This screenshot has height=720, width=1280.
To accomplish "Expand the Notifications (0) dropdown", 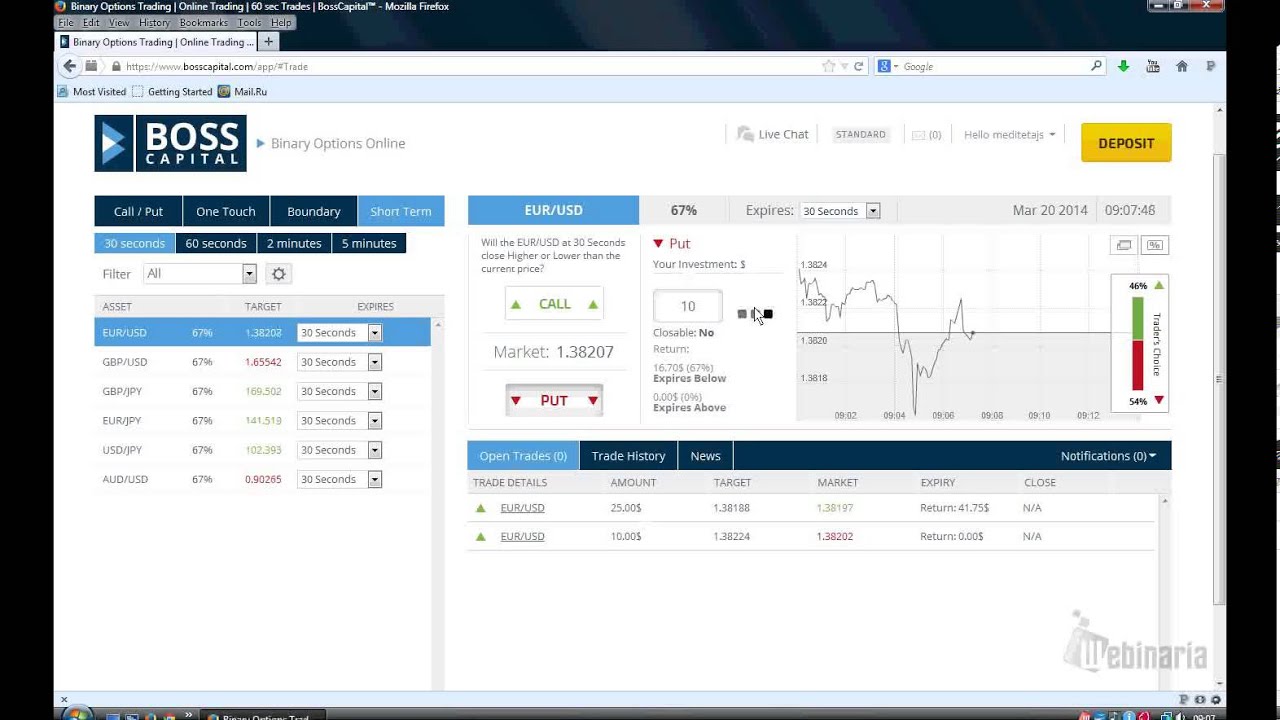I will coord(1108,456).
